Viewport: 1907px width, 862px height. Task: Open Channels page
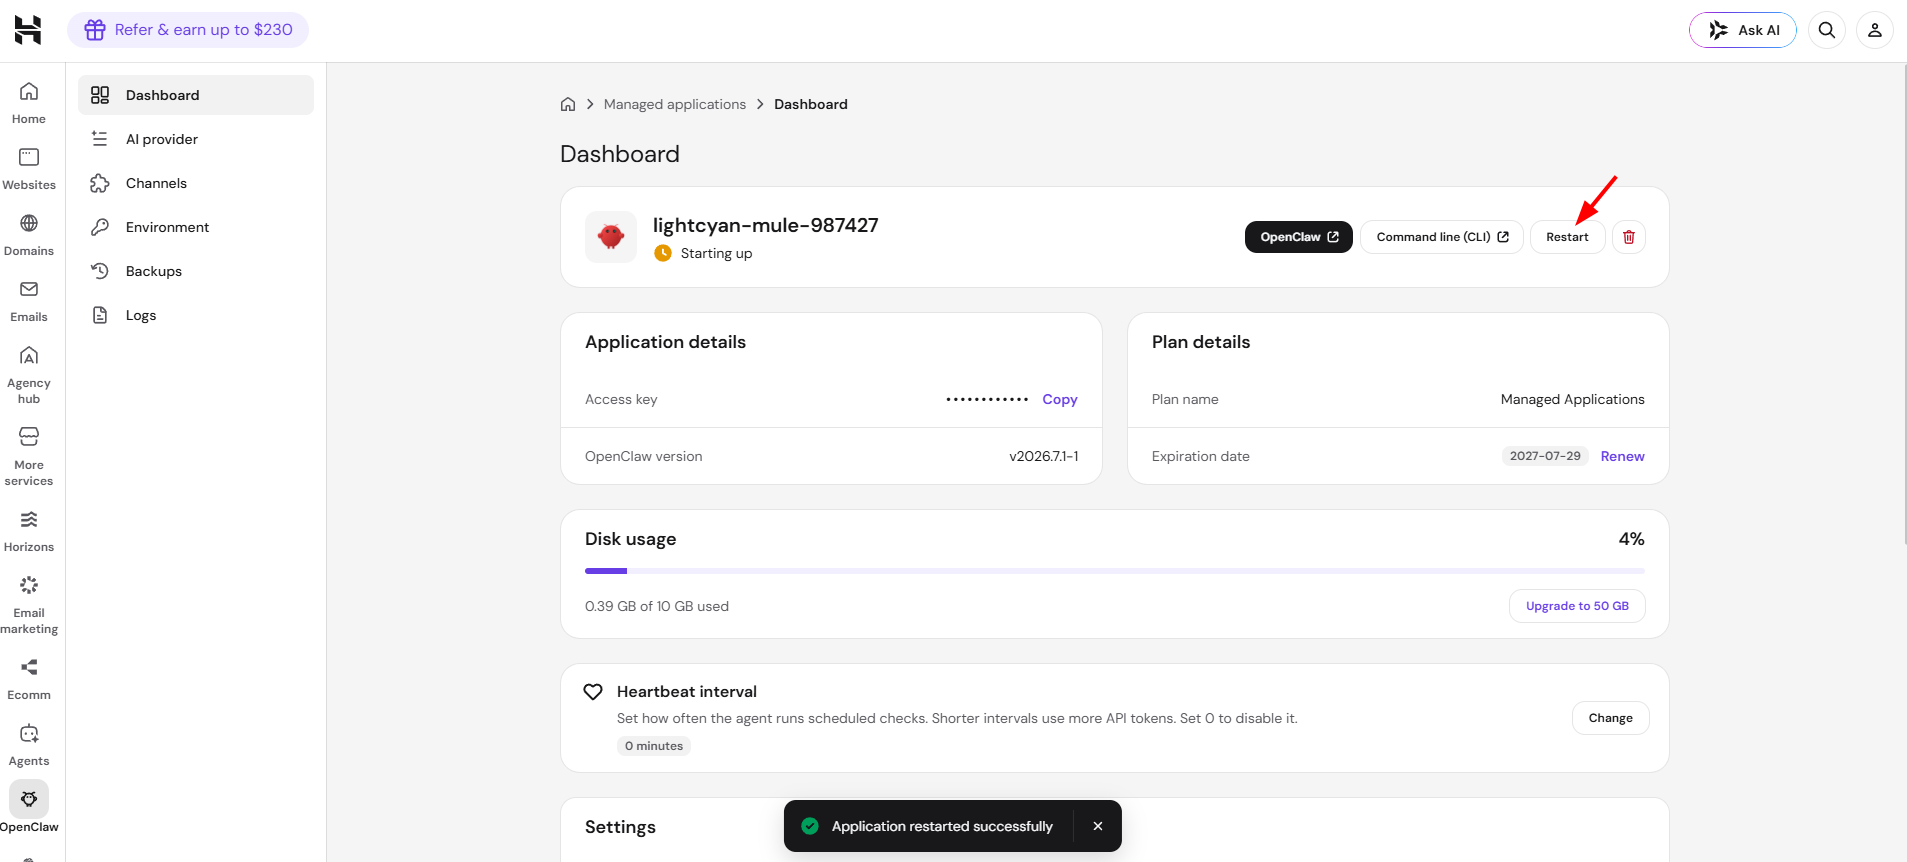(x=196, y=183)
